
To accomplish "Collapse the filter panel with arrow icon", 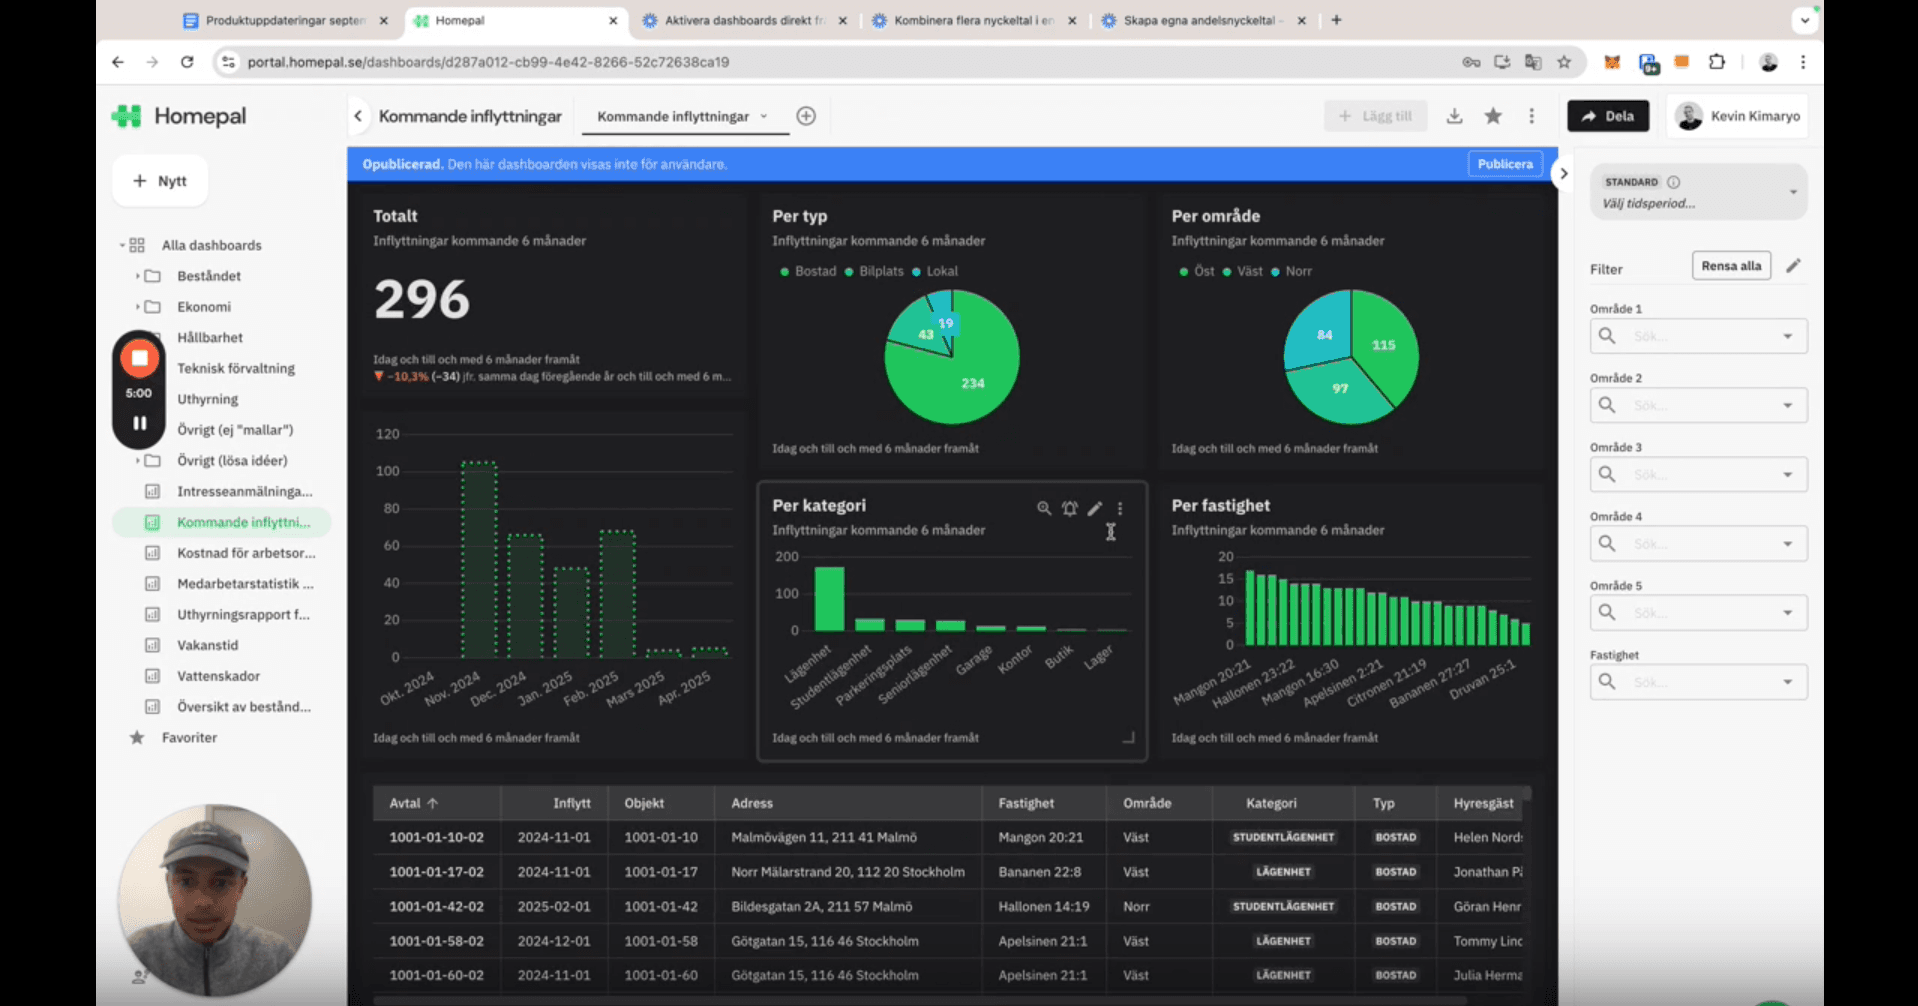I will pyautogui.click(x=1563, y=174).
